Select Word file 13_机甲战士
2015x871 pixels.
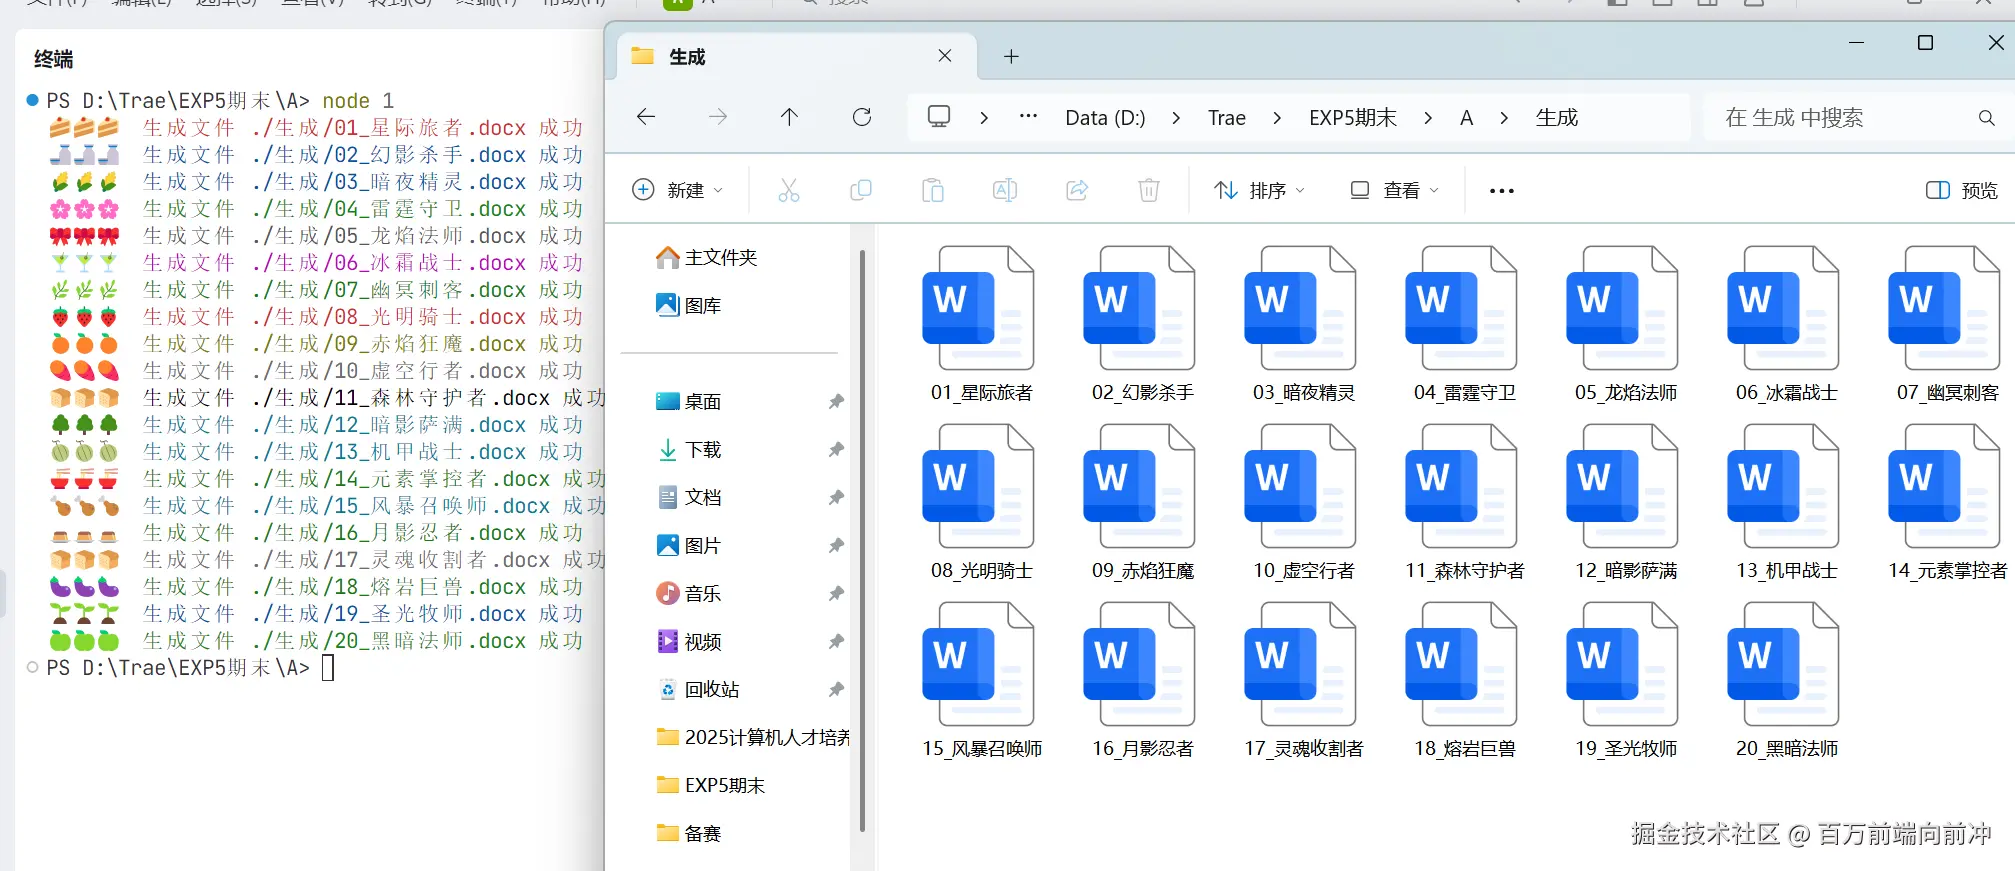[x=1786, y=502]
